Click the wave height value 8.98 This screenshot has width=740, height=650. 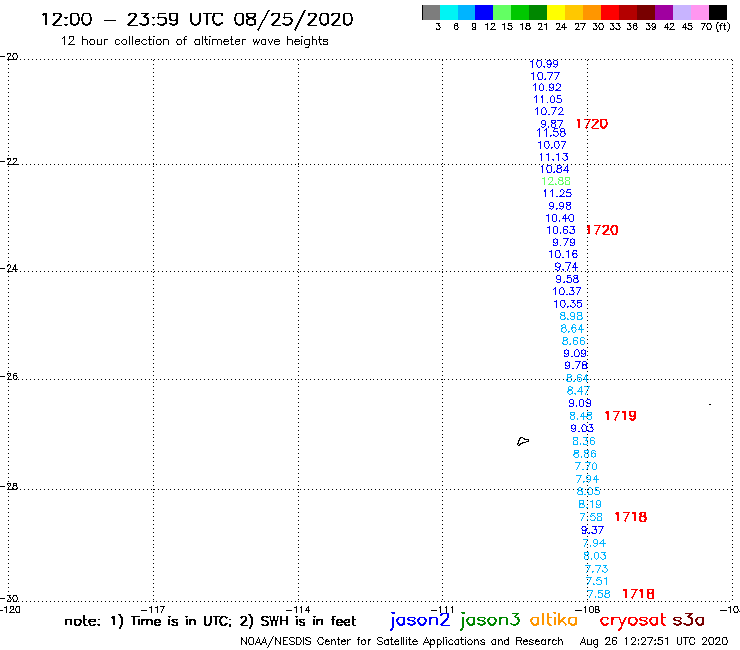coord(571,316)
